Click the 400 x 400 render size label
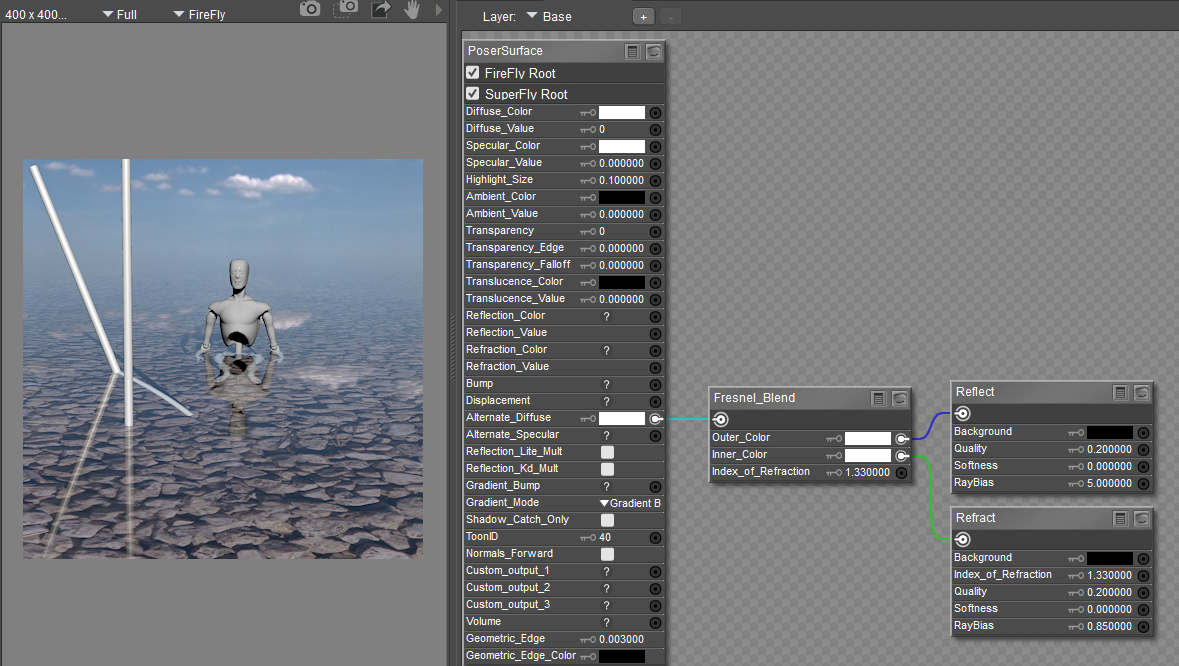Viewport: 1179px width, 666px height. (x=37, y=15)
